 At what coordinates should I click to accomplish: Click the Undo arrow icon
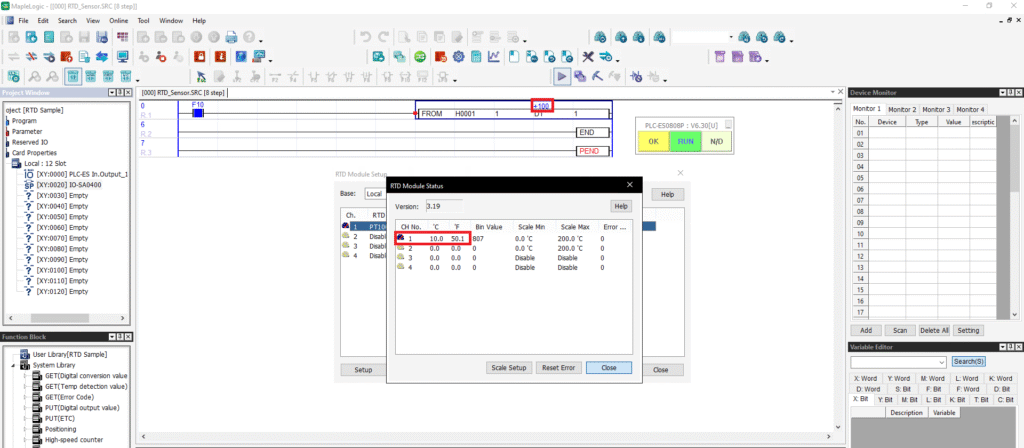[366, 37]
